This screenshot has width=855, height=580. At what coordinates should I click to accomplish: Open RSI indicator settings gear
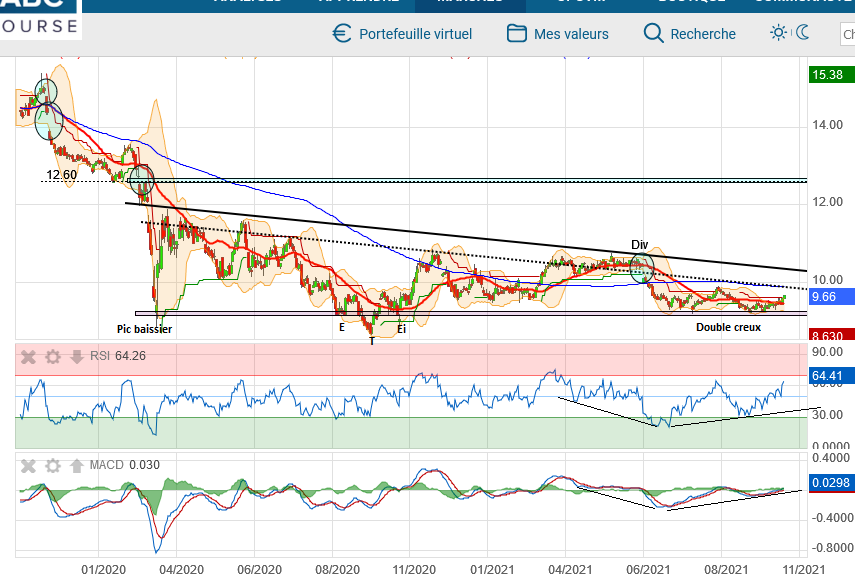click(x=52, y=357)
